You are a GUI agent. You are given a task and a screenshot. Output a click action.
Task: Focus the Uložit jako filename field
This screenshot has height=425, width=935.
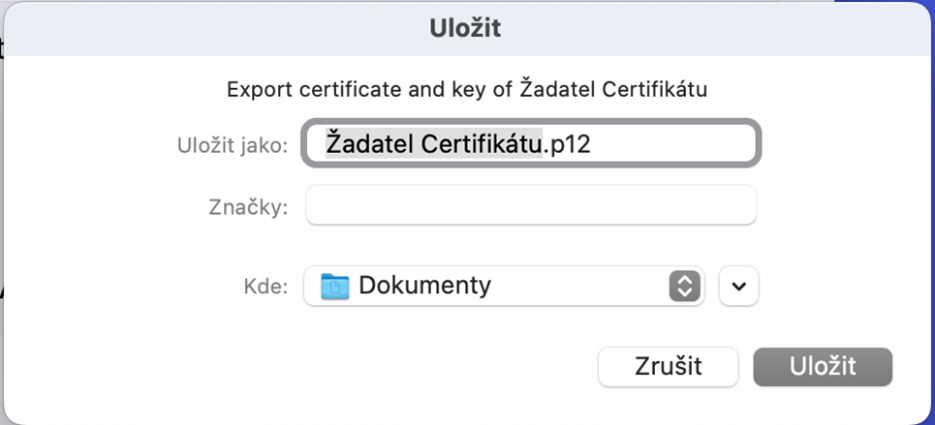tap(531, 144)
